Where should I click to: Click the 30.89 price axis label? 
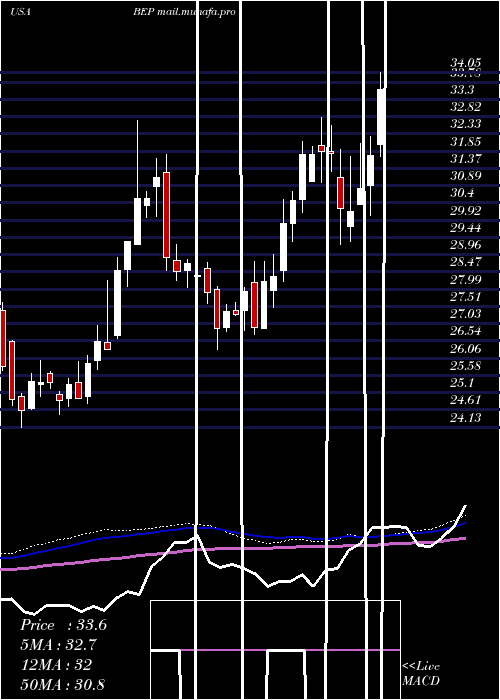point(465,176)
